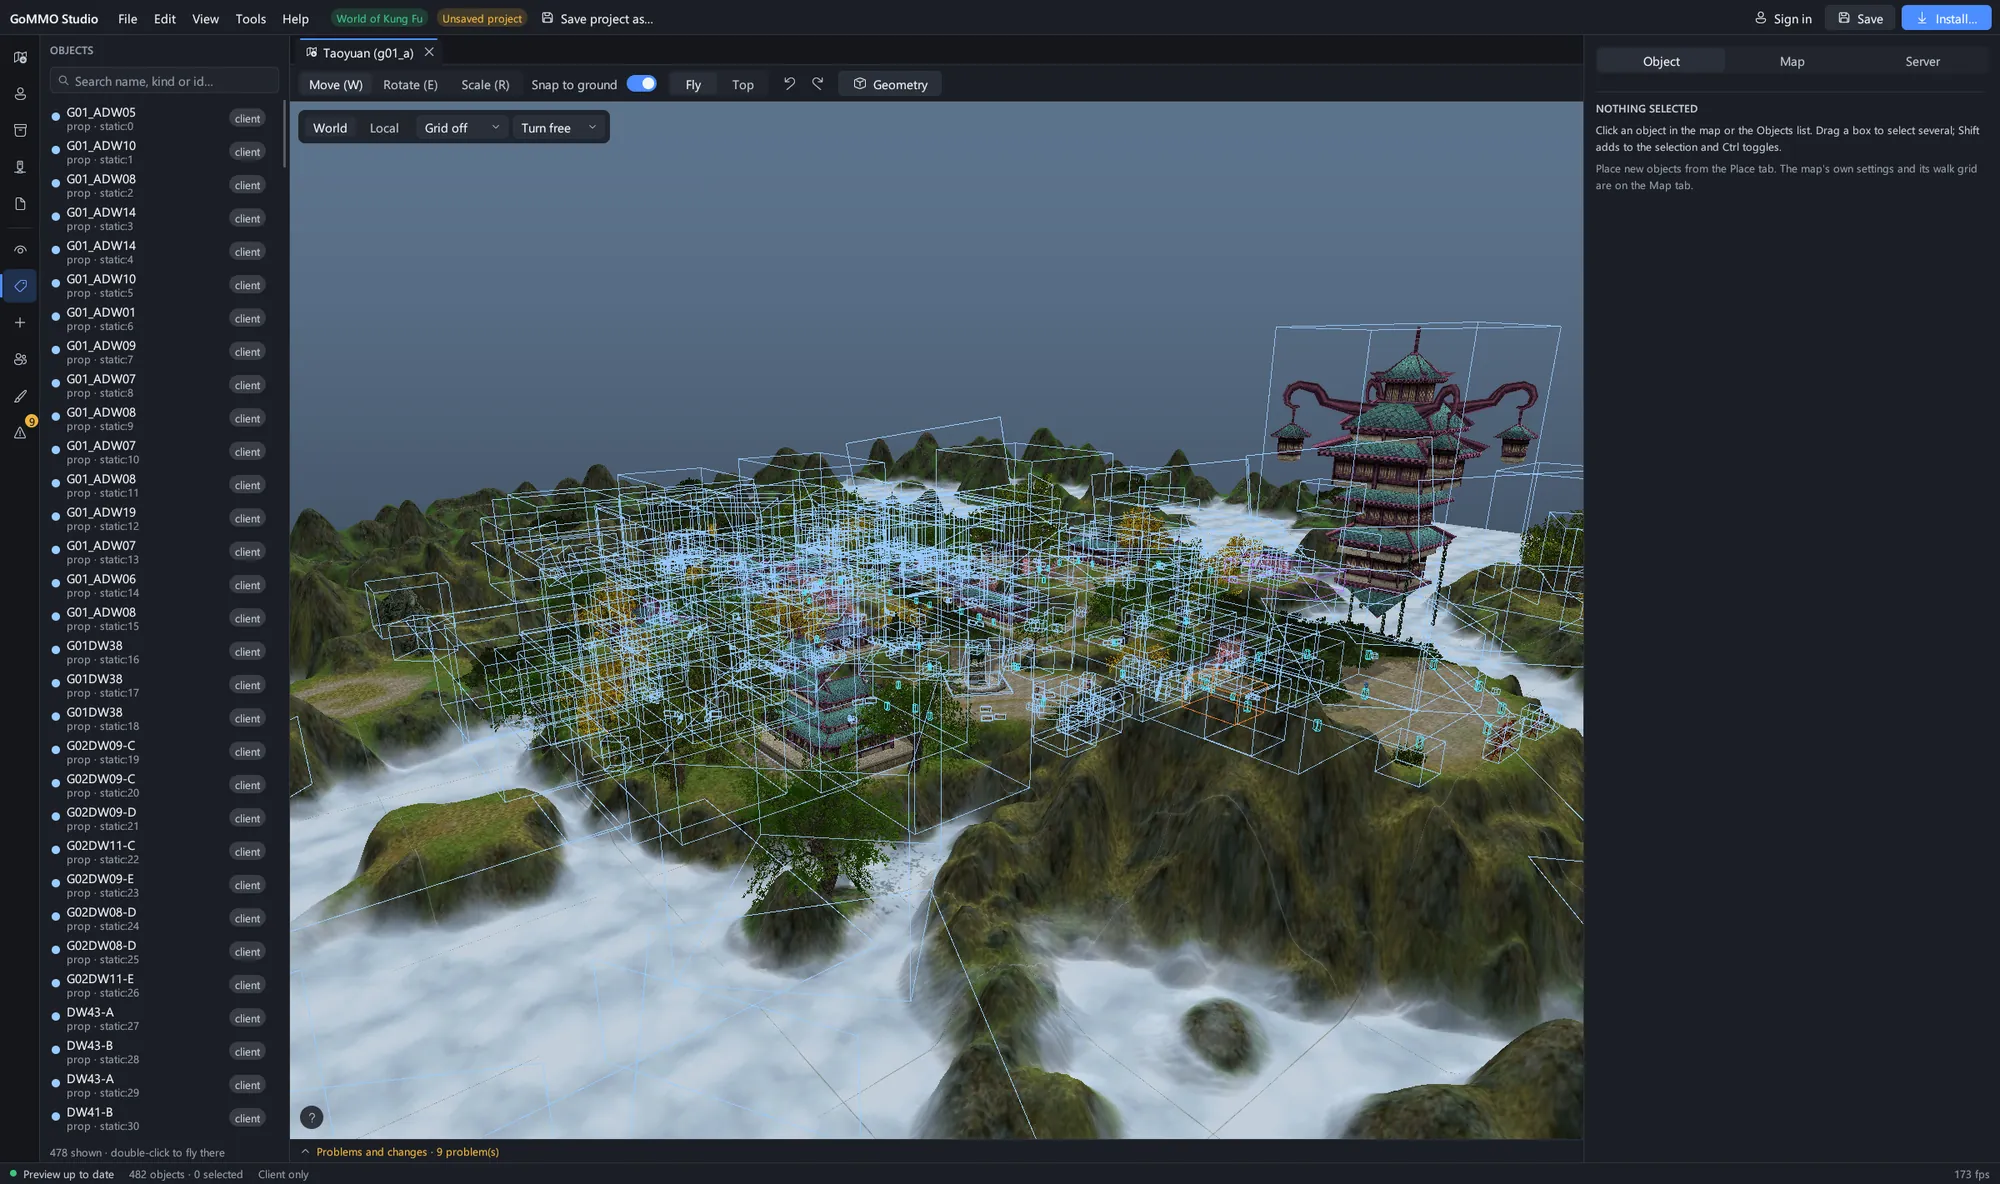Open the group users icon in the sidebar
Screen dimensions: 2000x1184
point(20,359)
